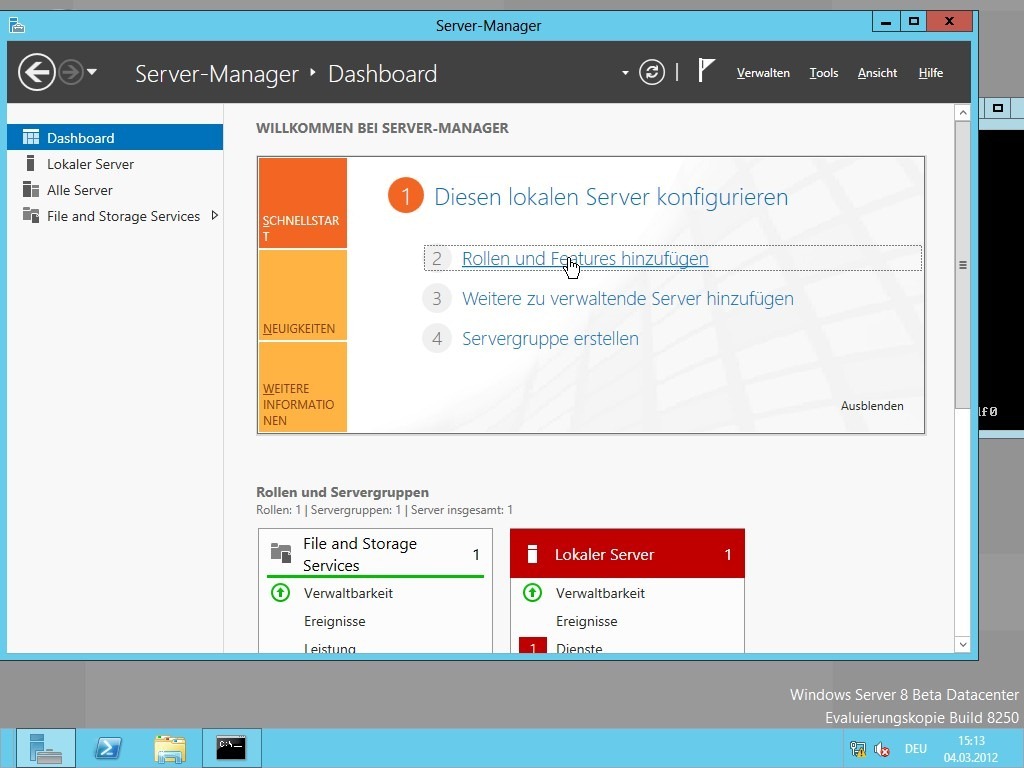This screenshot has height=768, width=1024.
Task: Open the Tools menu
Action: [x=824, y=73]
